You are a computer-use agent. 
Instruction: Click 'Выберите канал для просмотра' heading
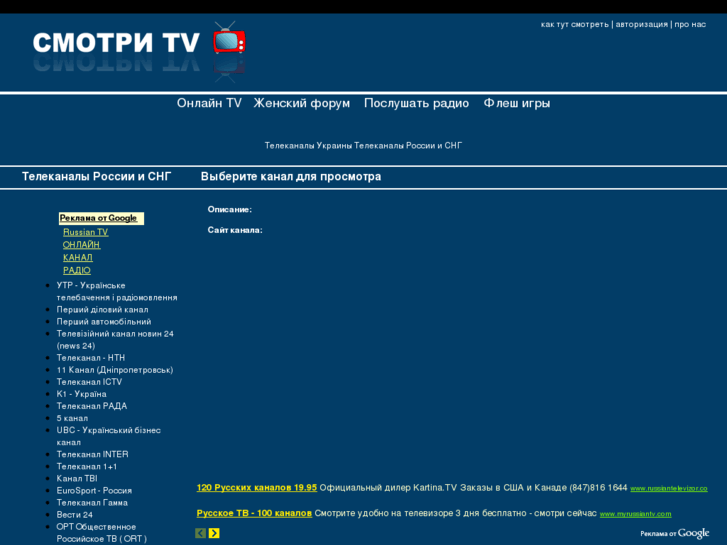coord(291,177)
